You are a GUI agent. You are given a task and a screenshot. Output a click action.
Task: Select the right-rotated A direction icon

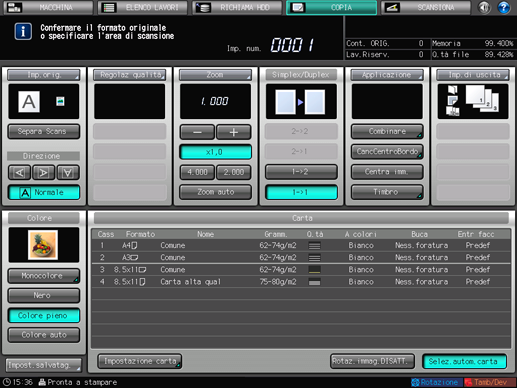click(x=44, y=172)
